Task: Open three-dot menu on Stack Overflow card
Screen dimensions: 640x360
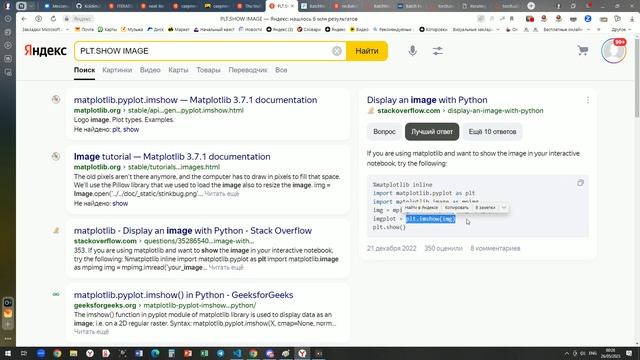Action: 588,100
